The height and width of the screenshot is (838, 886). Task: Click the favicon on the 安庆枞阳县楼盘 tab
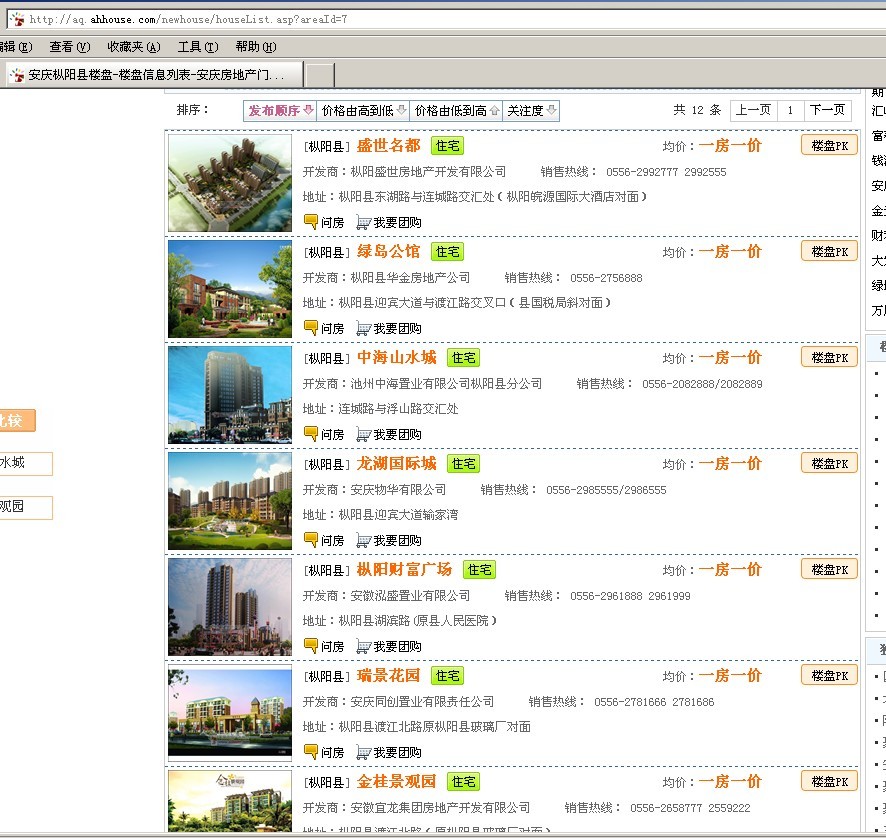(18, 75)
